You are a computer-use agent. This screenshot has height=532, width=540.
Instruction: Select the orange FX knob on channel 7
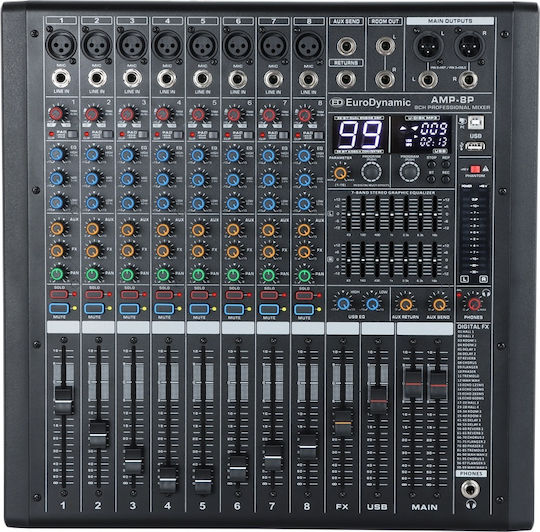point(269,251)
